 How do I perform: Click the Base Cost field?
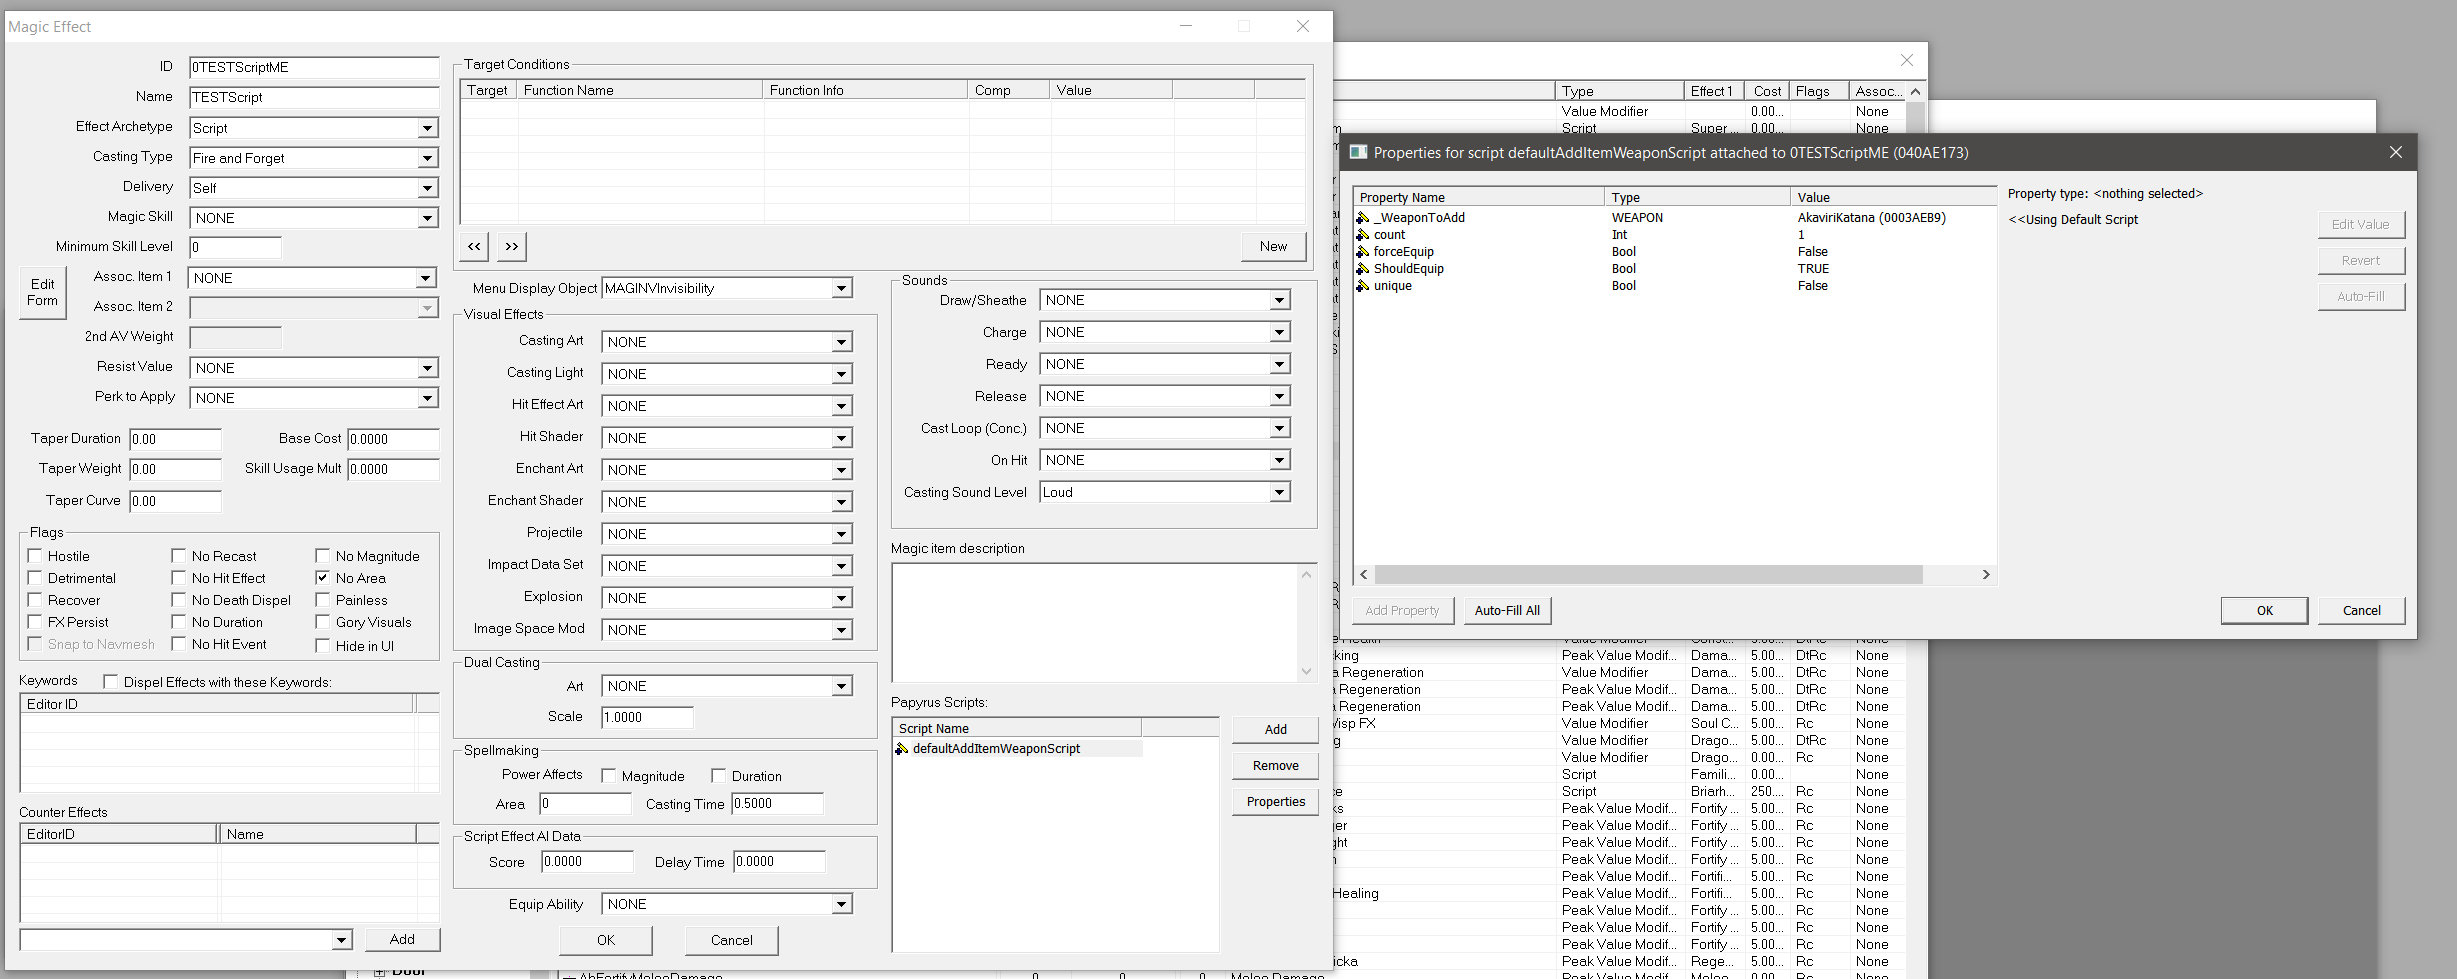point(393,439)
